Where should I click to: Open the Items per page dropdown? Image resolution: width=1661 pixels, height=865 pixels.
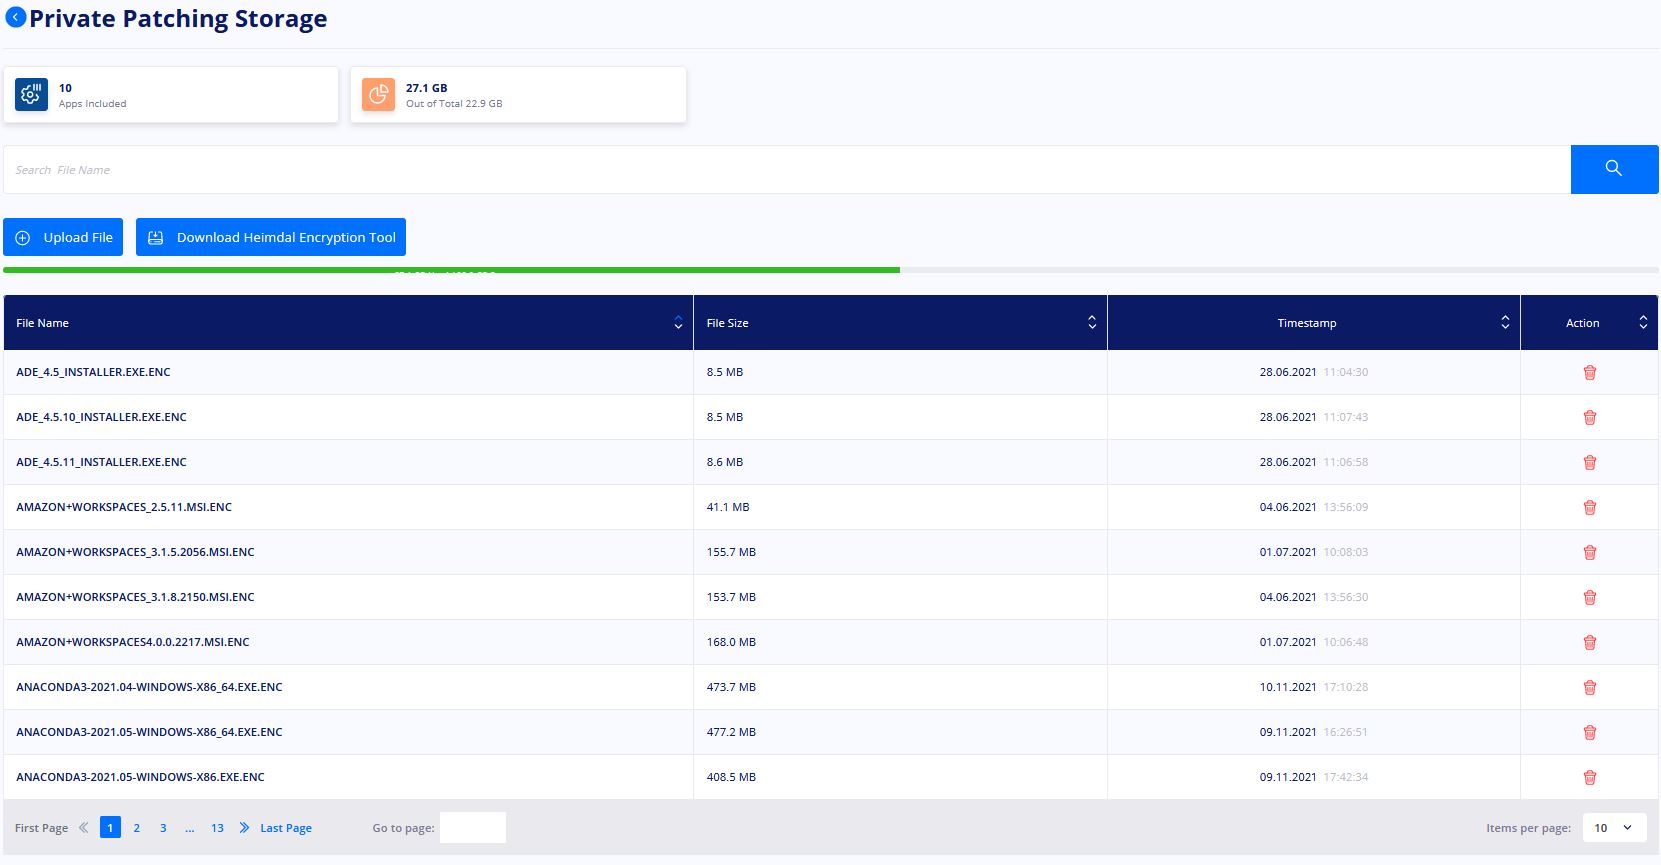[1614, 827]
